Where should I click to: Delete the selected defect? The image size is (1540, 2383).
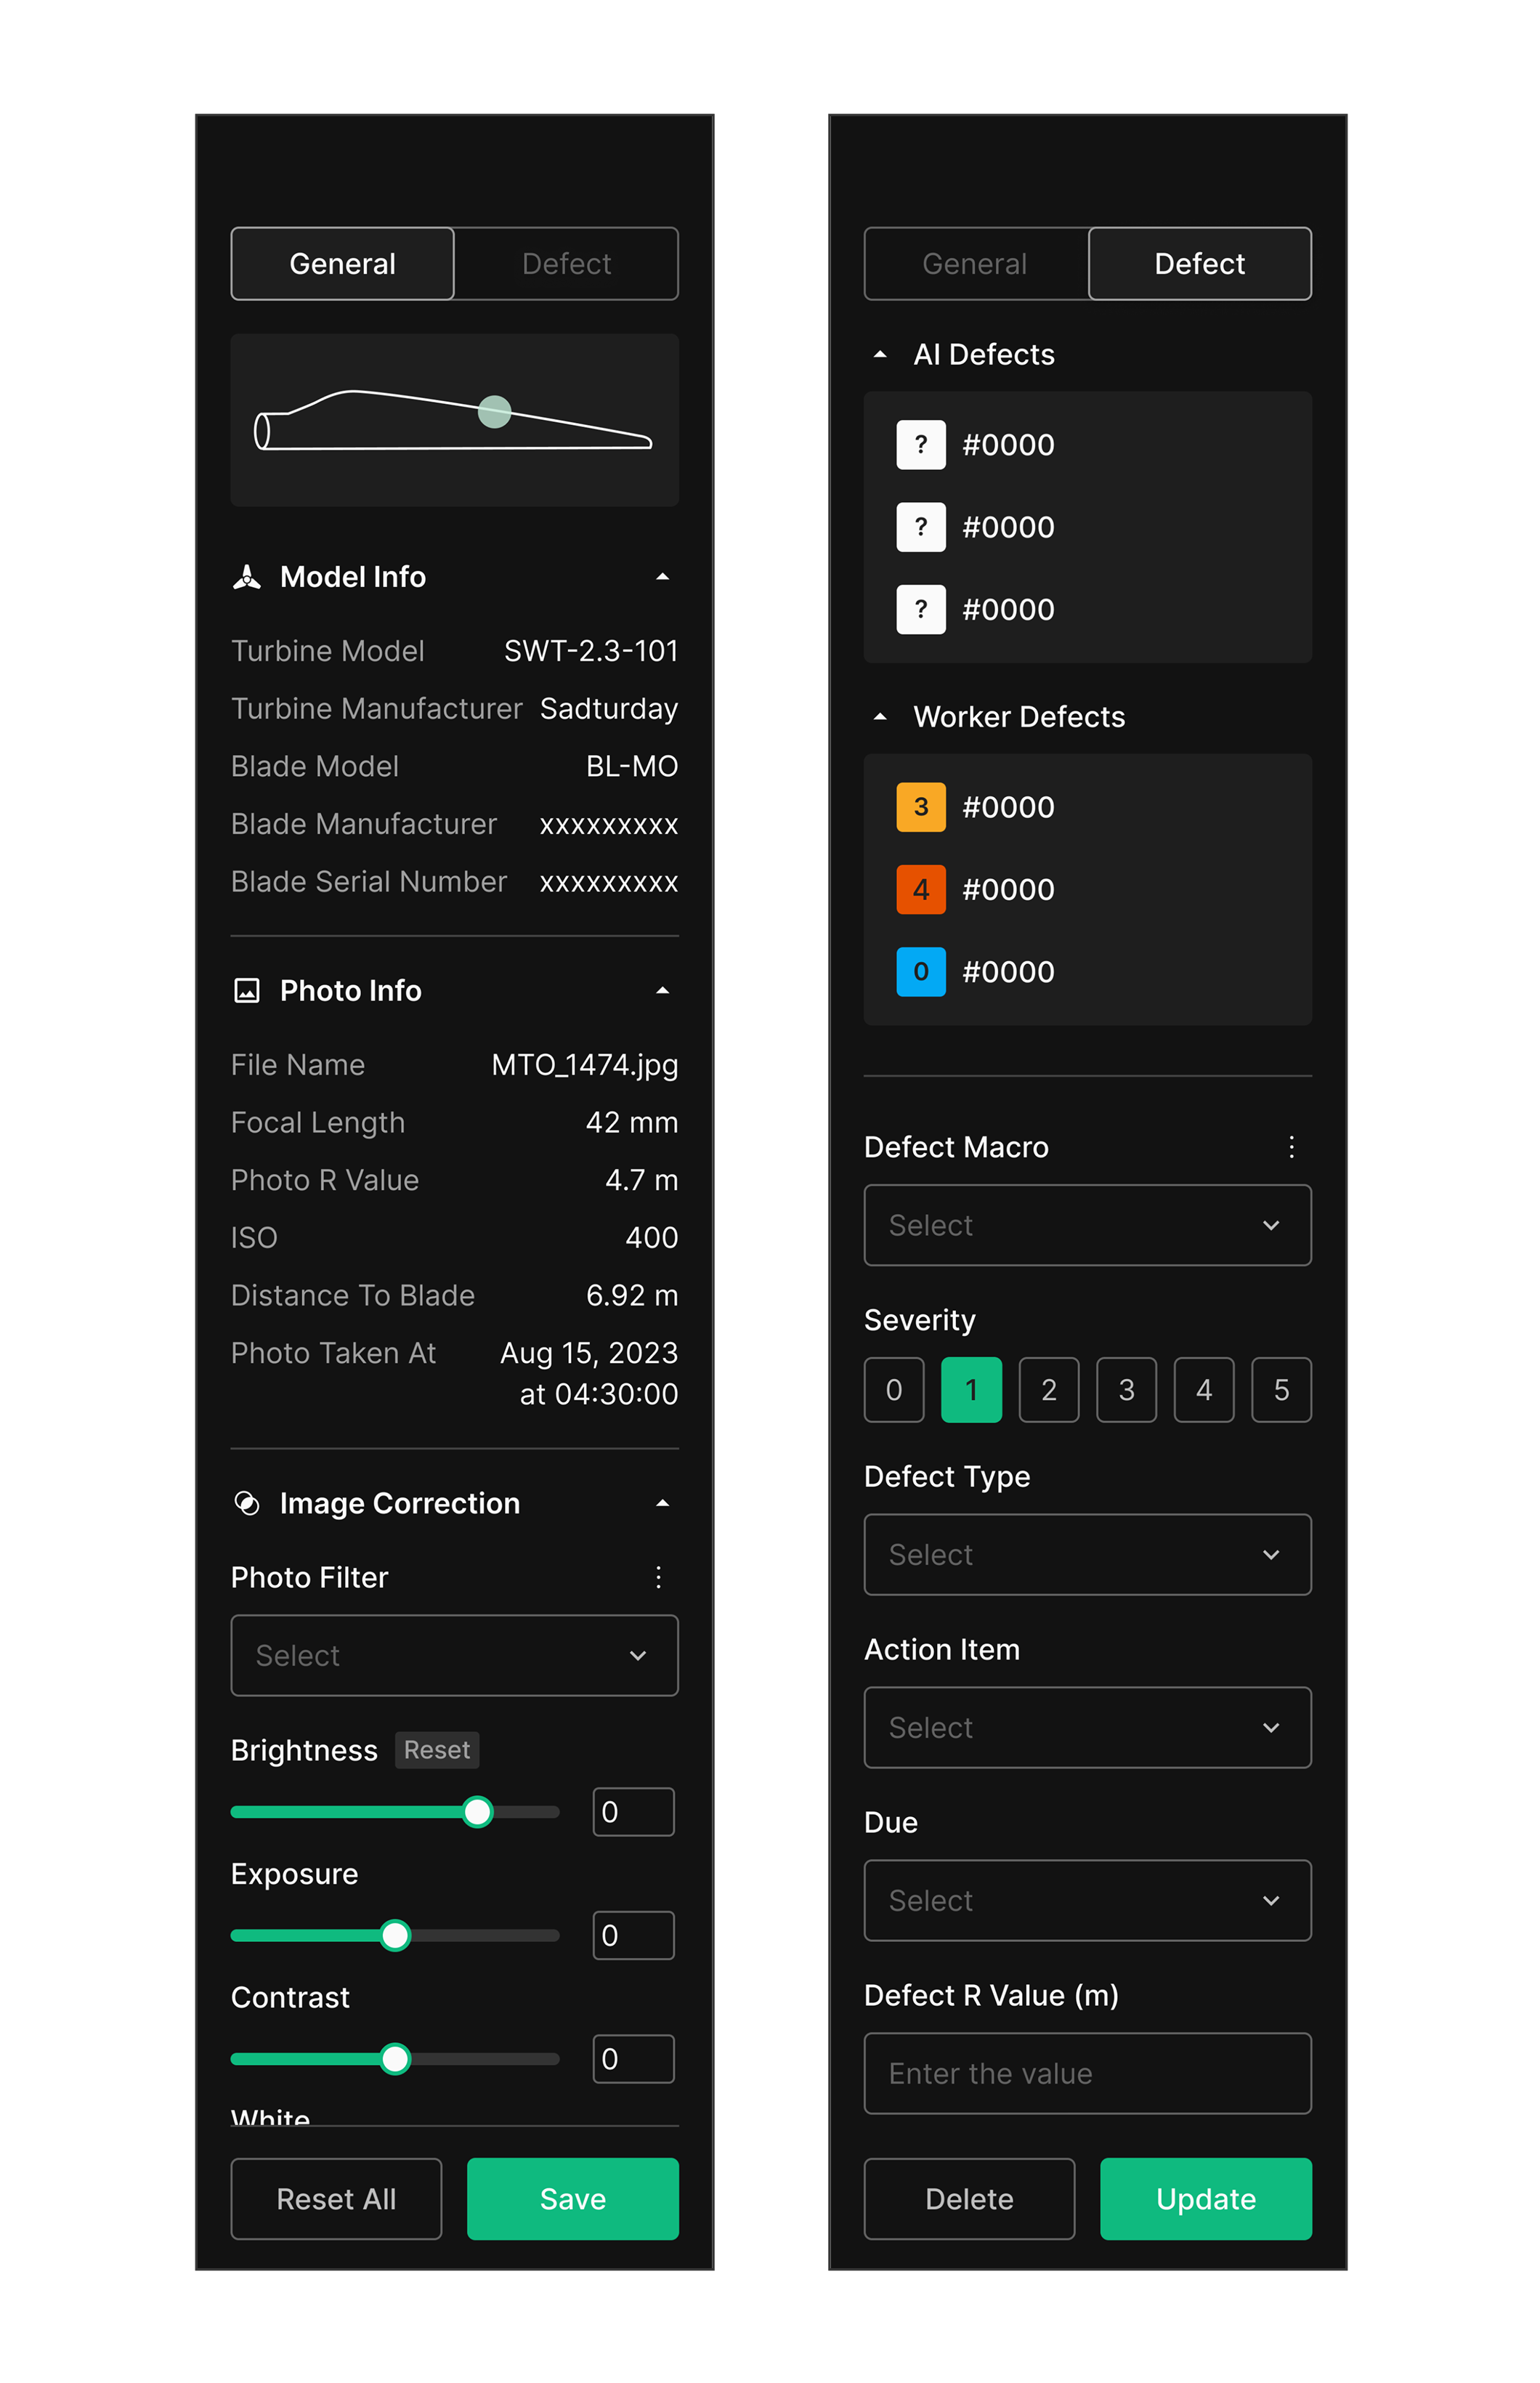tap(969, 2199)
